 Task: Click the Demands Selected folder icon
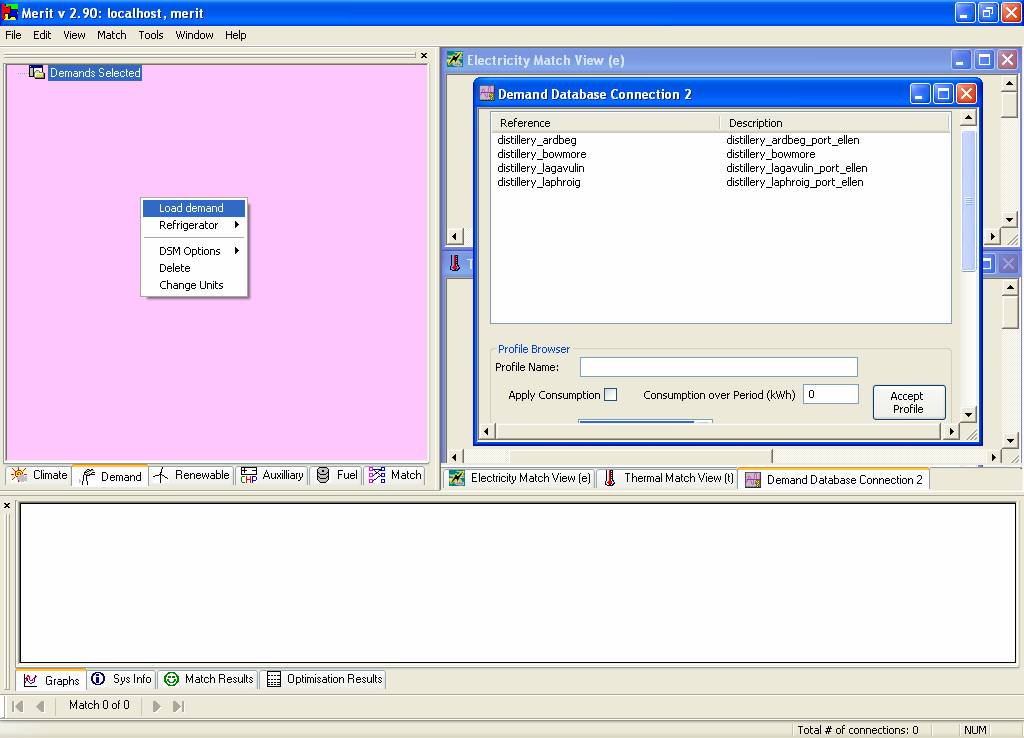tap(37, 72)
